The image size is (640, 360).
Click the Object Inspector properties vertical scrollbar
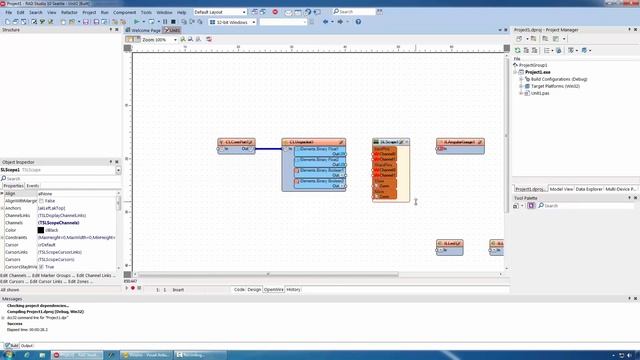pos(119,203)
